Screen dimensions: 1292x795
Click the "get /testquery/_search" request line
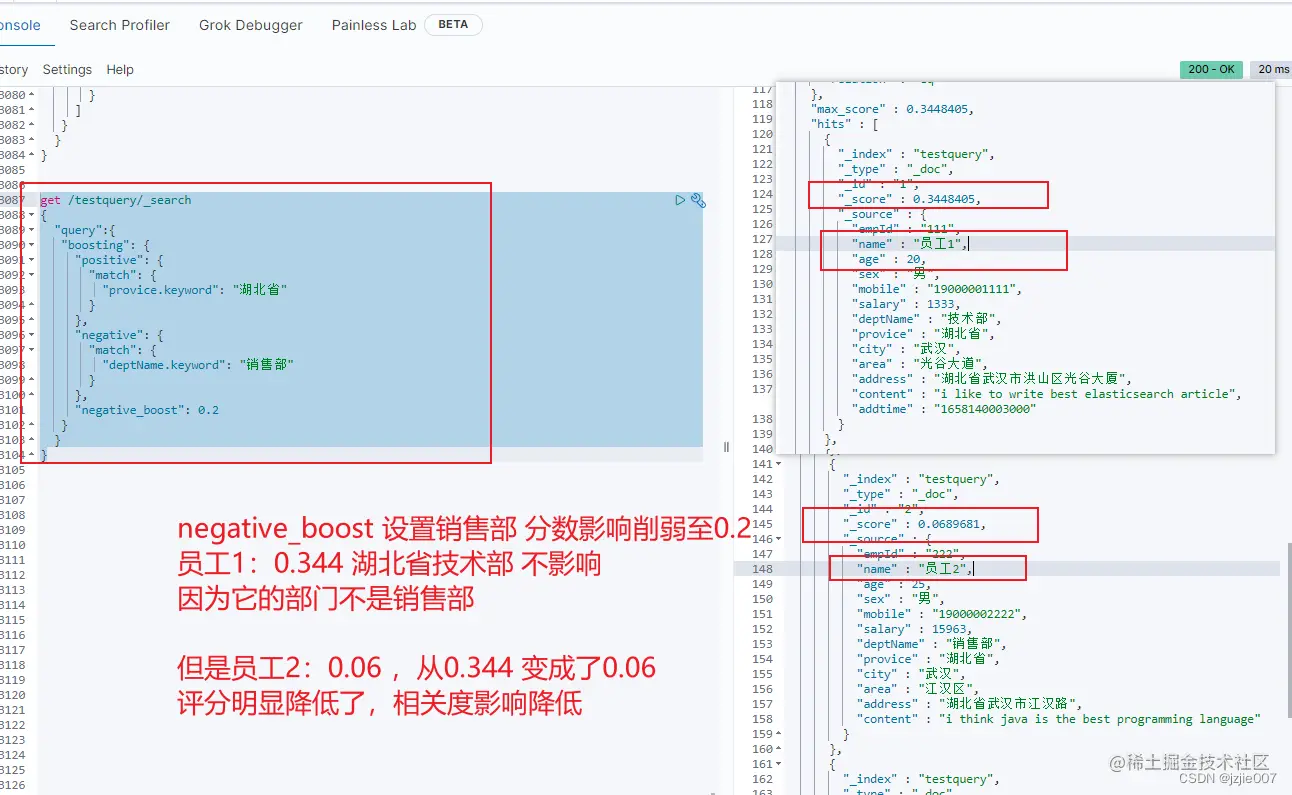116,200
